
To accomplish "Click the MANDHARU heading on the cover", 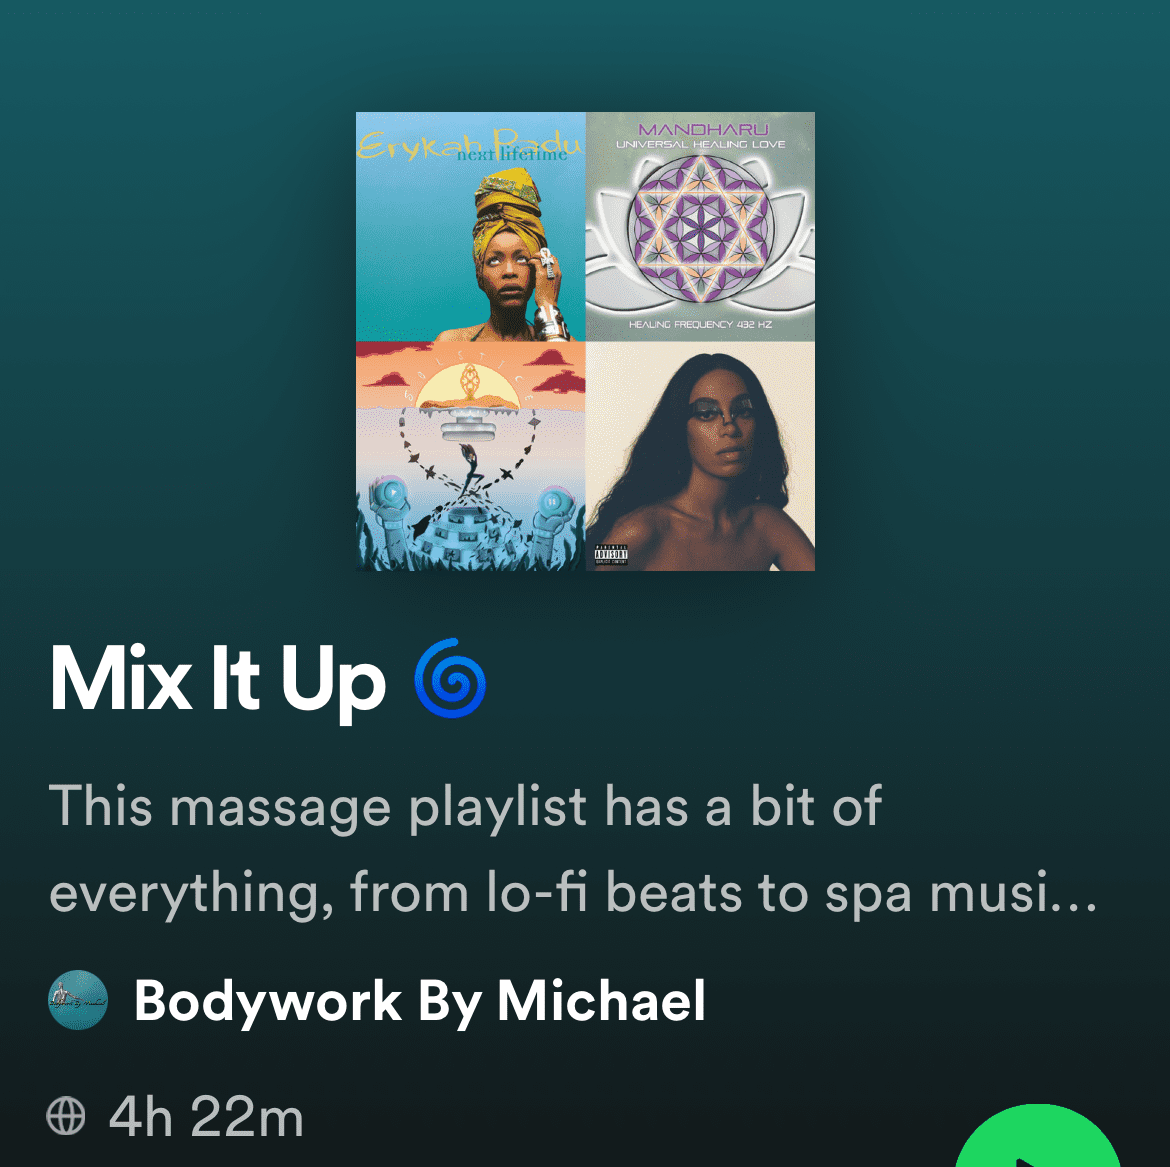I will click(x=703, y=130).
